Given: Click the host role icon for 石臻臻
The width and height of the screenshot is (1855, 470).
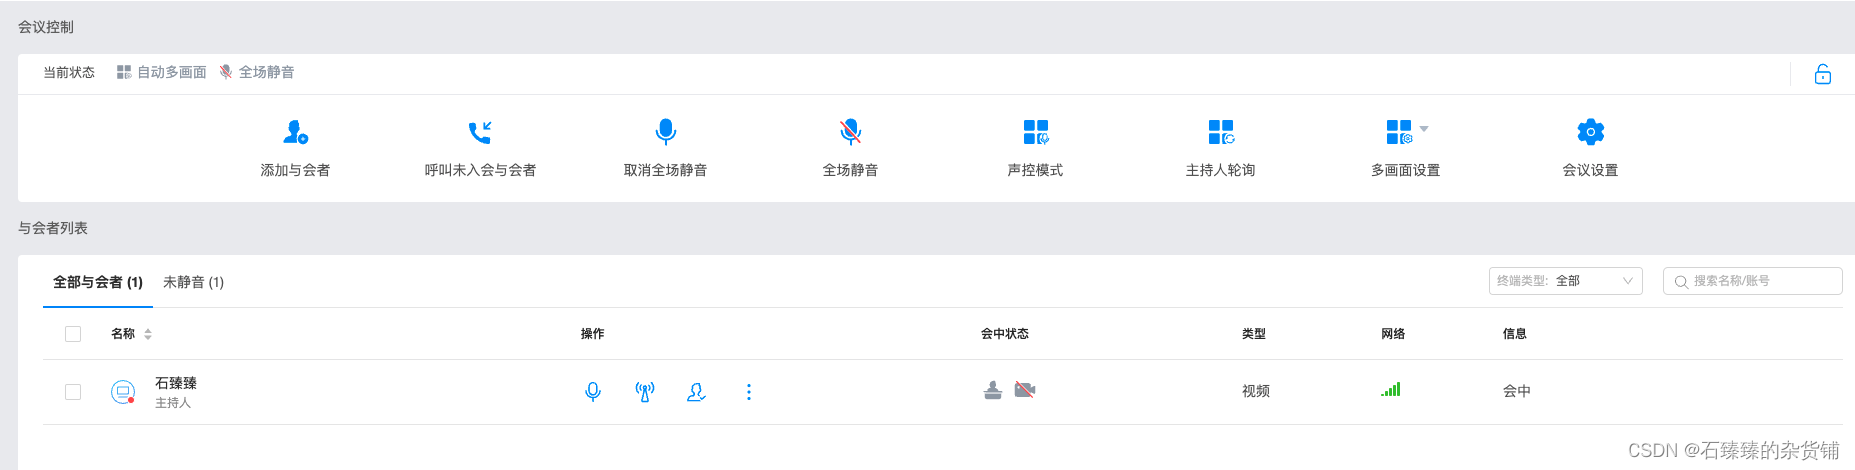Looking at the screenshot, I should coord(697,392).
